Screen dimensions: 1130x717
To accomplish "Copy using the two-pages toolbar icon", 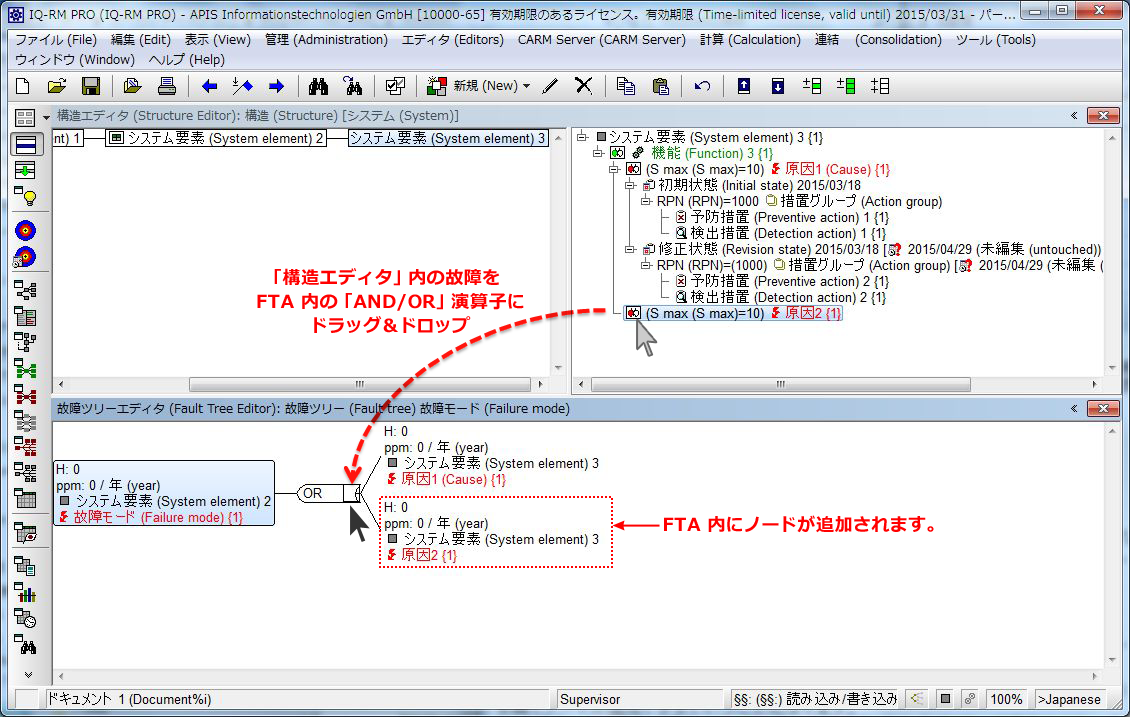I will coord(626,86).
